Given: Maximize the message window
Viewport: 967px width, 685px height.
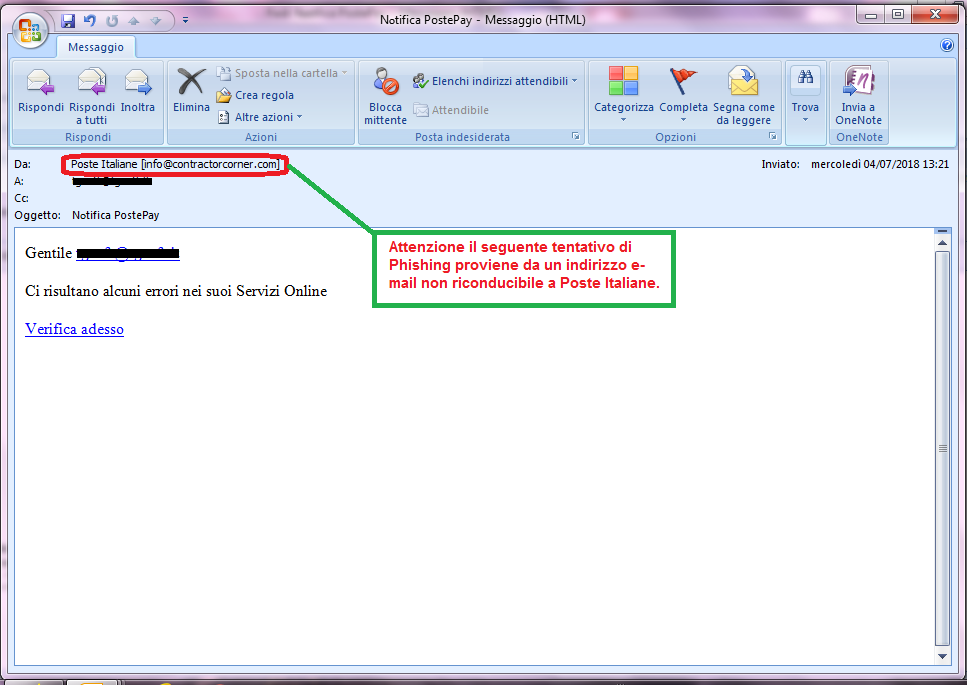Looking at the screenshot, I should pos(898,15).
